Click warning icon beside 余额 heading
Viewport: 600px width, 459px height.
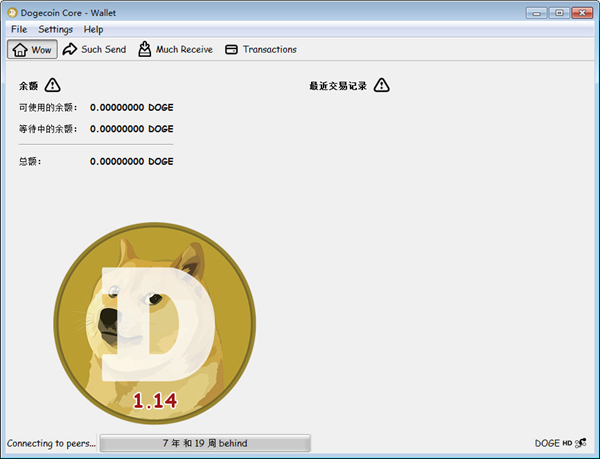click(53, 86)
